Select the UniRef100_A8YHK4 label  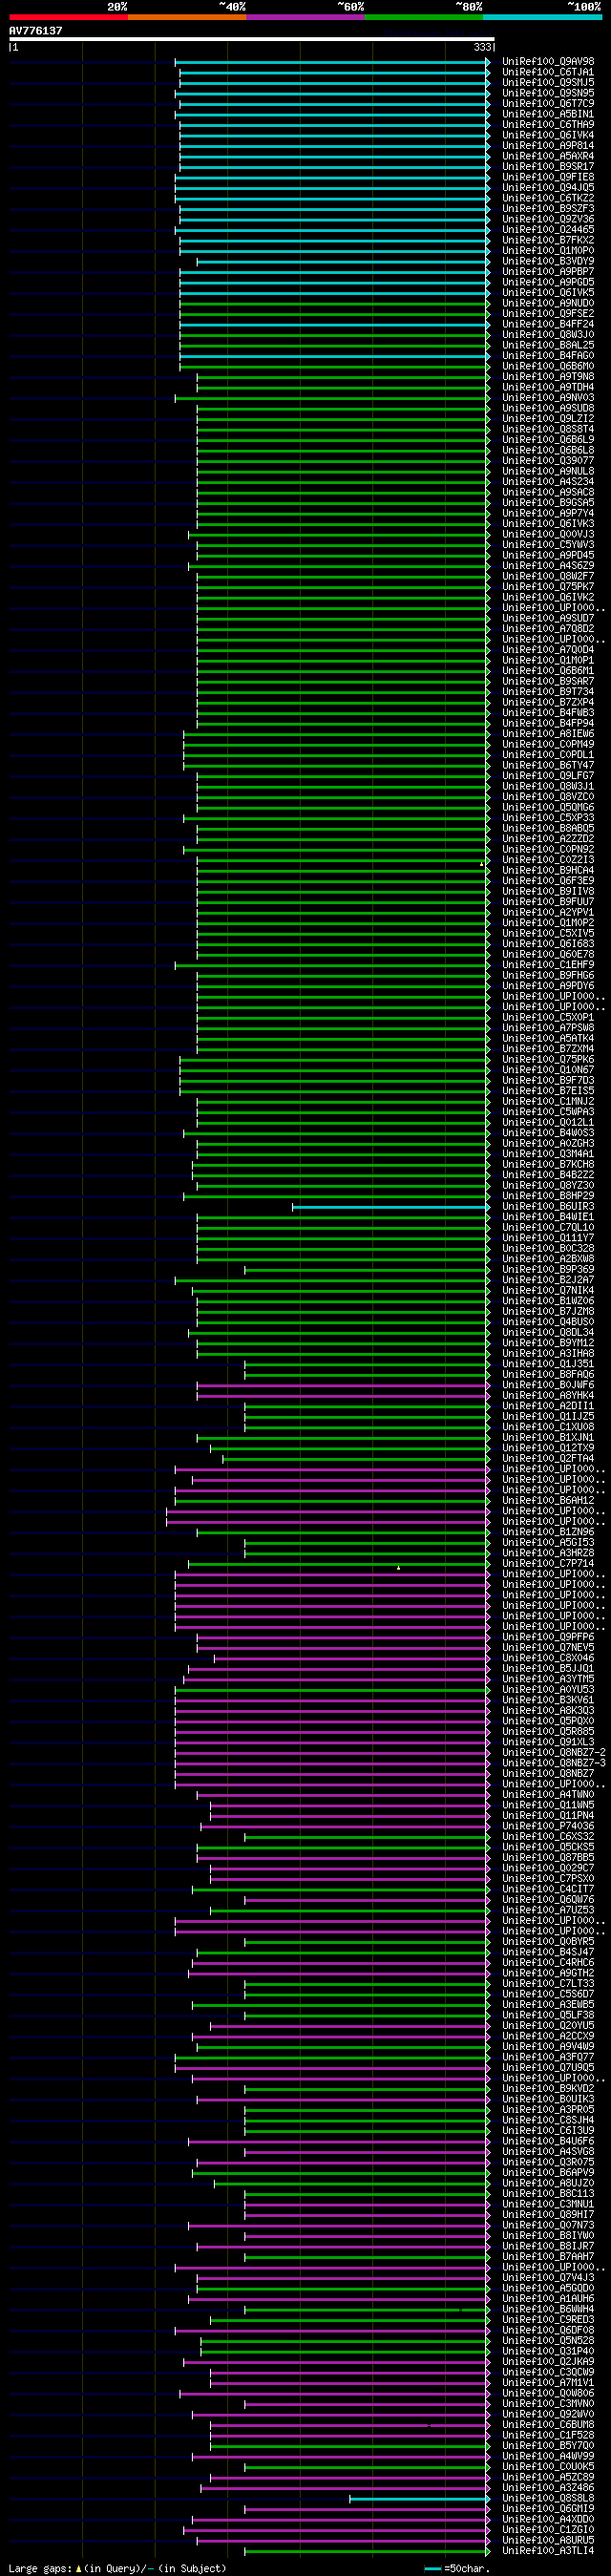pyautogui.click(x=548, y=1396)
